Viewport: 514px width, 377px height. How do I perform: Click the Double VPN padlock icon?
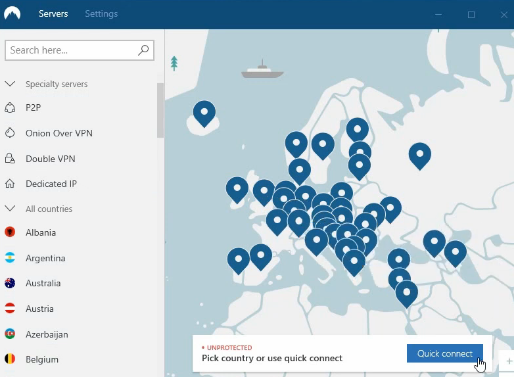[10, 158]
